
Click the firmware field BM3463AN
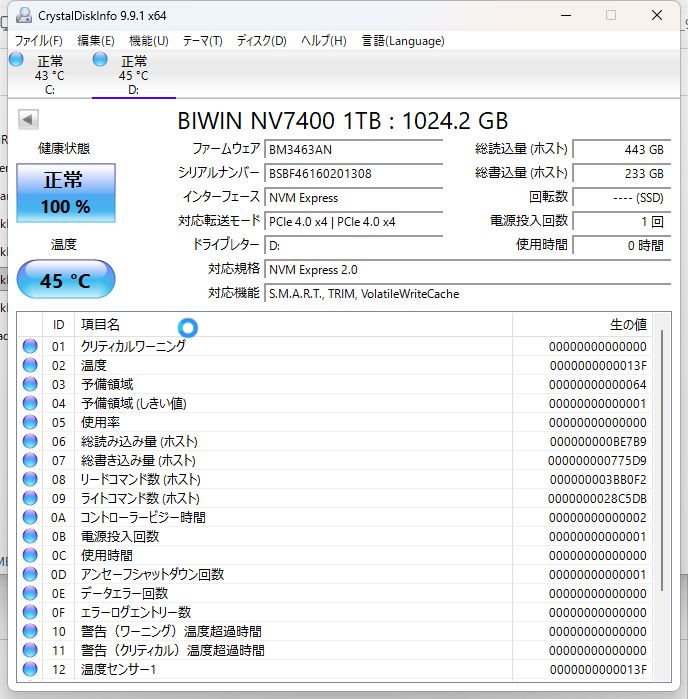354,149
